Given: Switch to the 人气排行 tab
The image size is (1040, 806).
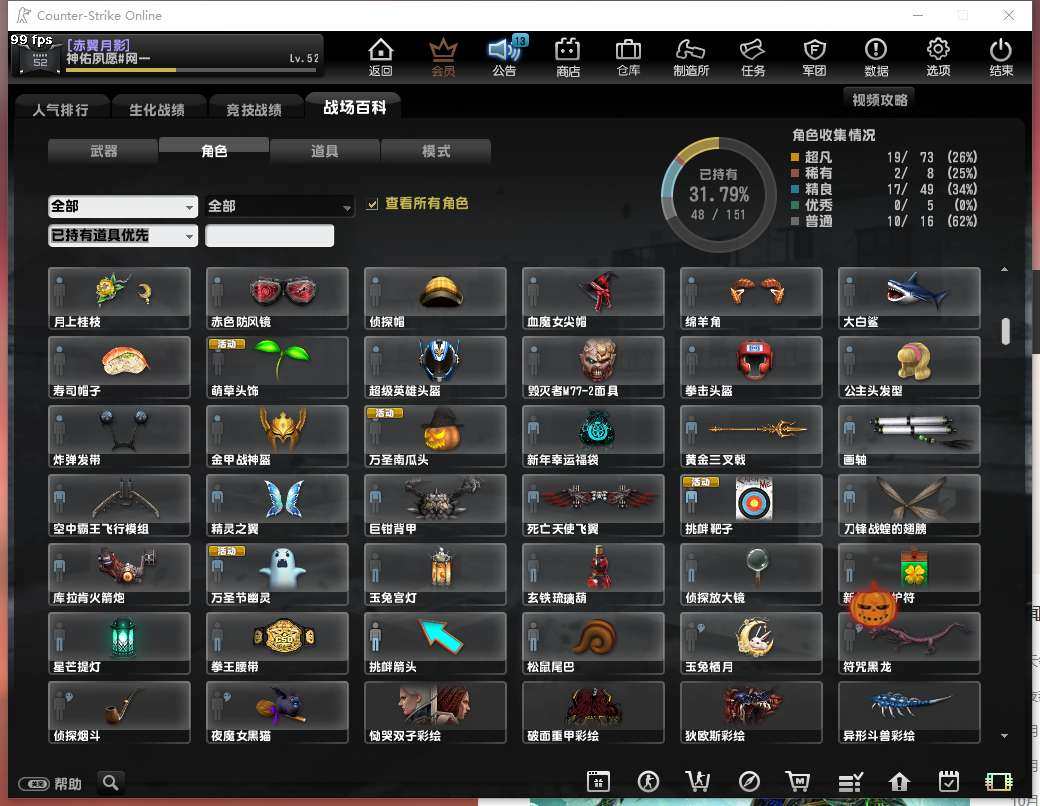Looking at the screenshot, I should 60,109.
